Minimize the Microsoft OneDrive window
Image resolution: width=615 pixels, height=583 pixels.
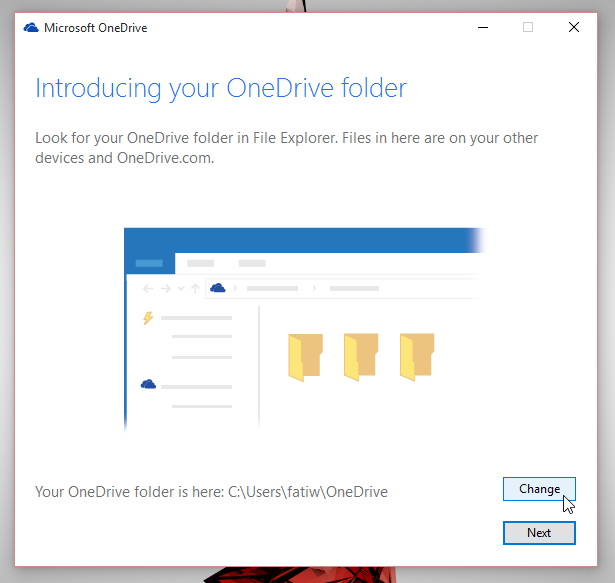[483, 27]
